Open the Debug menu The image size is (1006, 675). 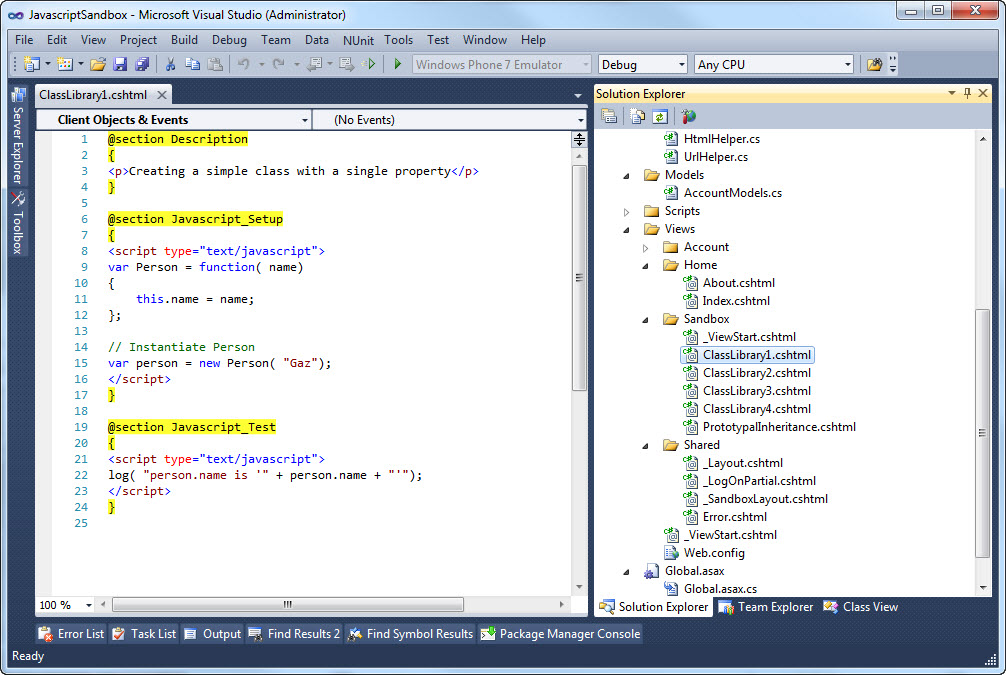tap(229, 40)
